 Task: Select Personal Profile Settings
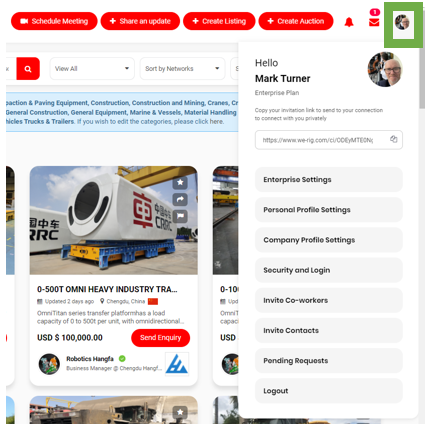(x=329, y=210)
